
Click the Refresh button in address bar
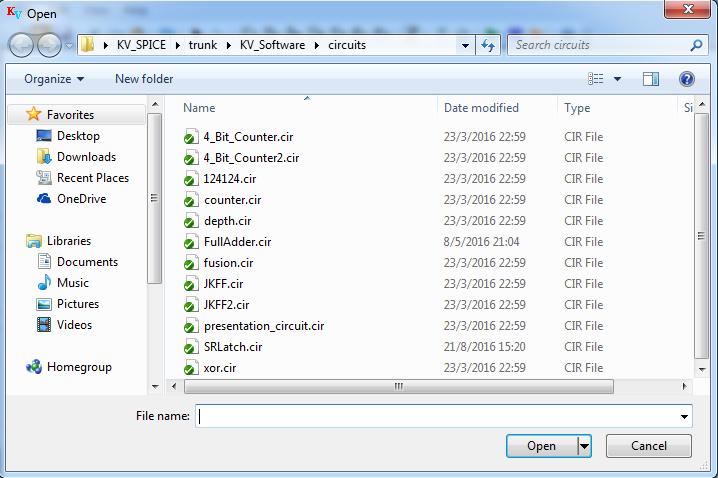tap(488, 45)
